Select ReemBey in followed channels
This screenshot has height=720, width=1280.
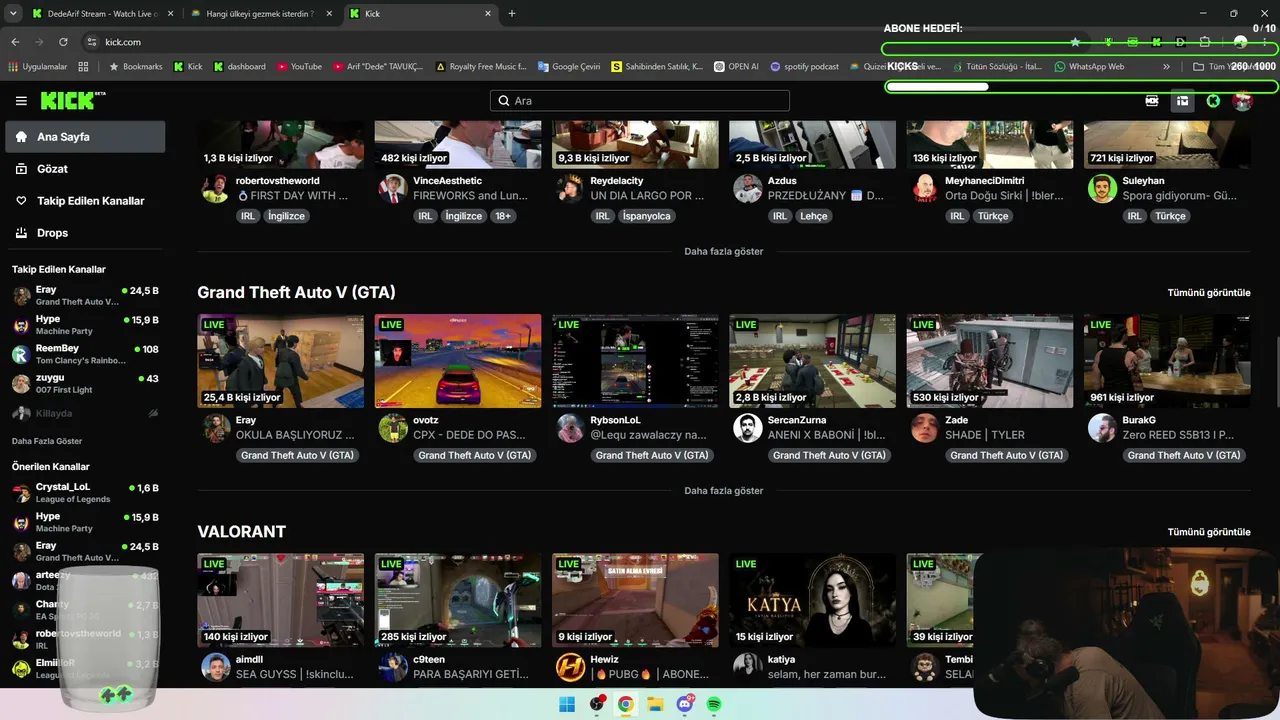pyautogui.click(x=85, y=354)
